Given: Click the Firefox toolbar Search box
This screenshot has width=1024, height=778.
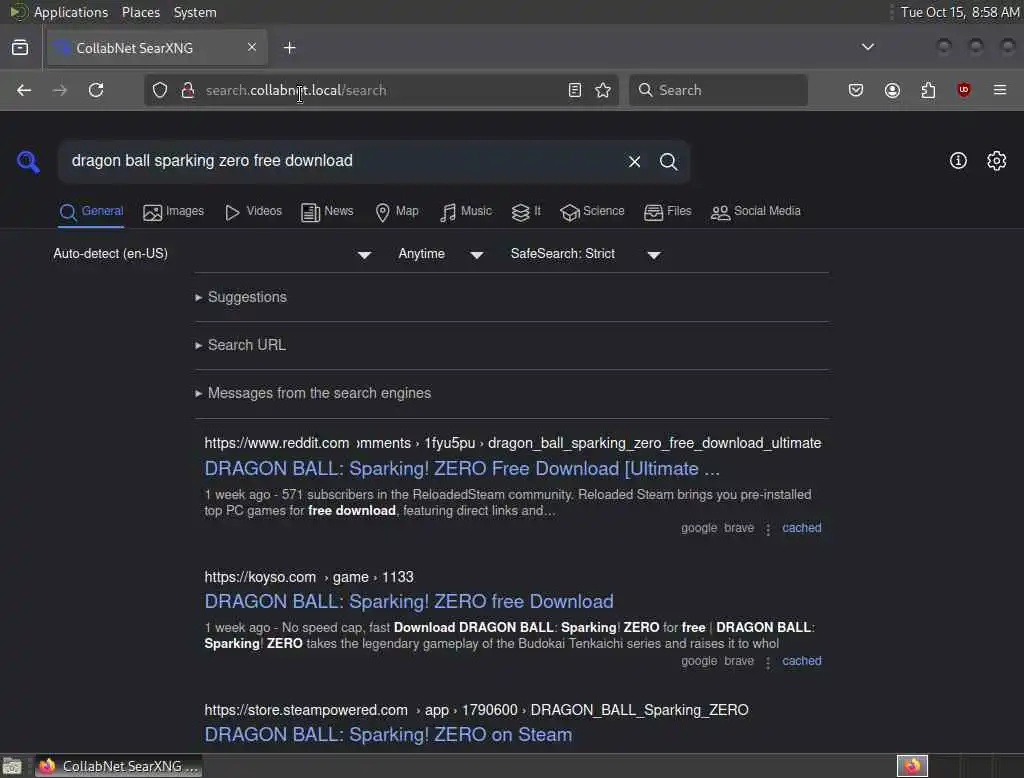Looking at the screenshot, I should pyautogui.click(x=718, y=90).
